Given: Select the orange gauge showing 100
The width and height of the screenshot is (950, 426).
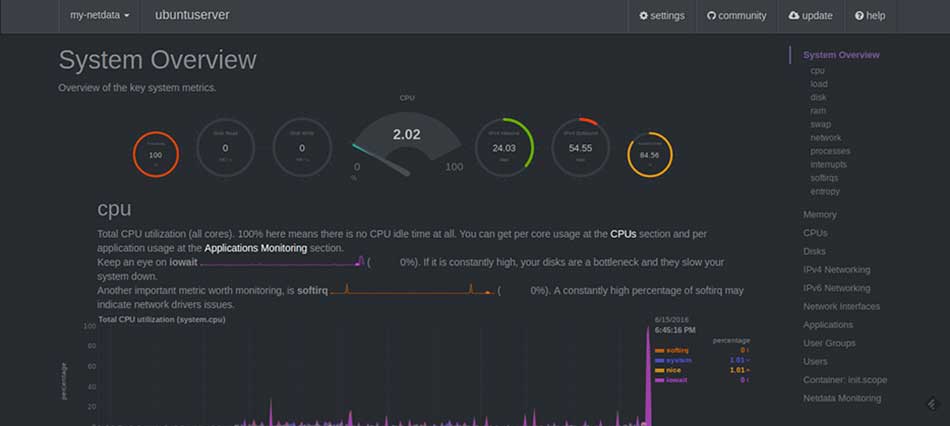Looking at the screenshot, I should click(155, 154).
